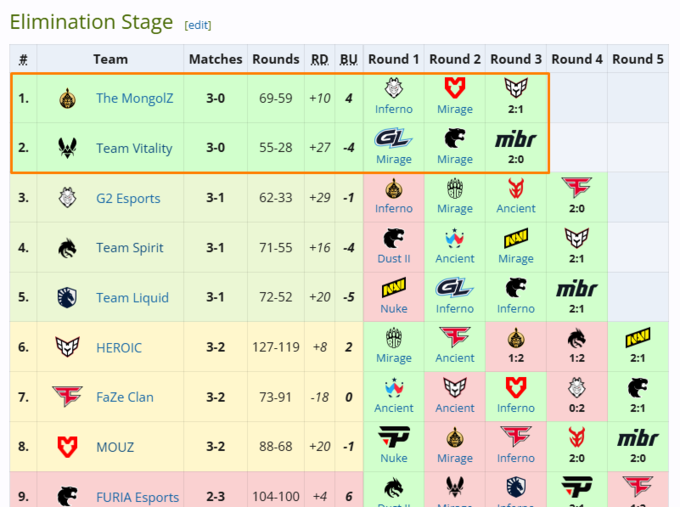Click Dust II map link in Team Spirit row
The image size is (680, 507).
pyautogui.click(x=394, y=259)
